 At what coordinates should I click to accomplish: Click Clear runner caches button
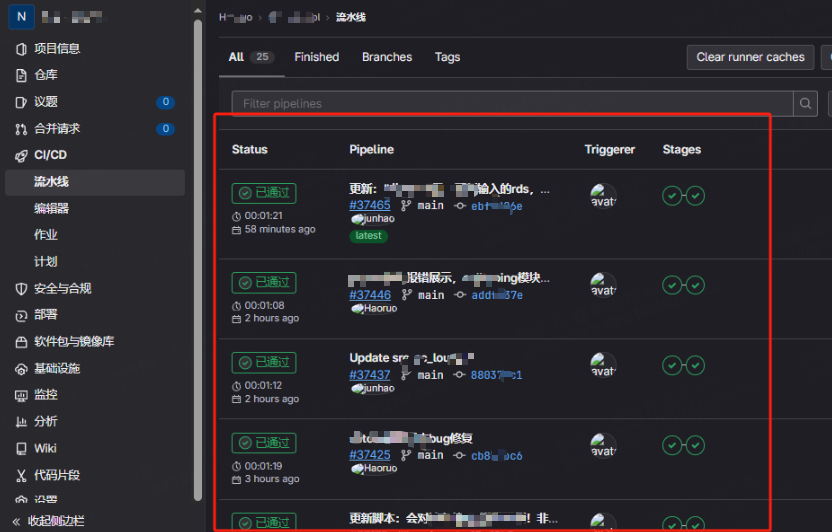tap(750, 57)
